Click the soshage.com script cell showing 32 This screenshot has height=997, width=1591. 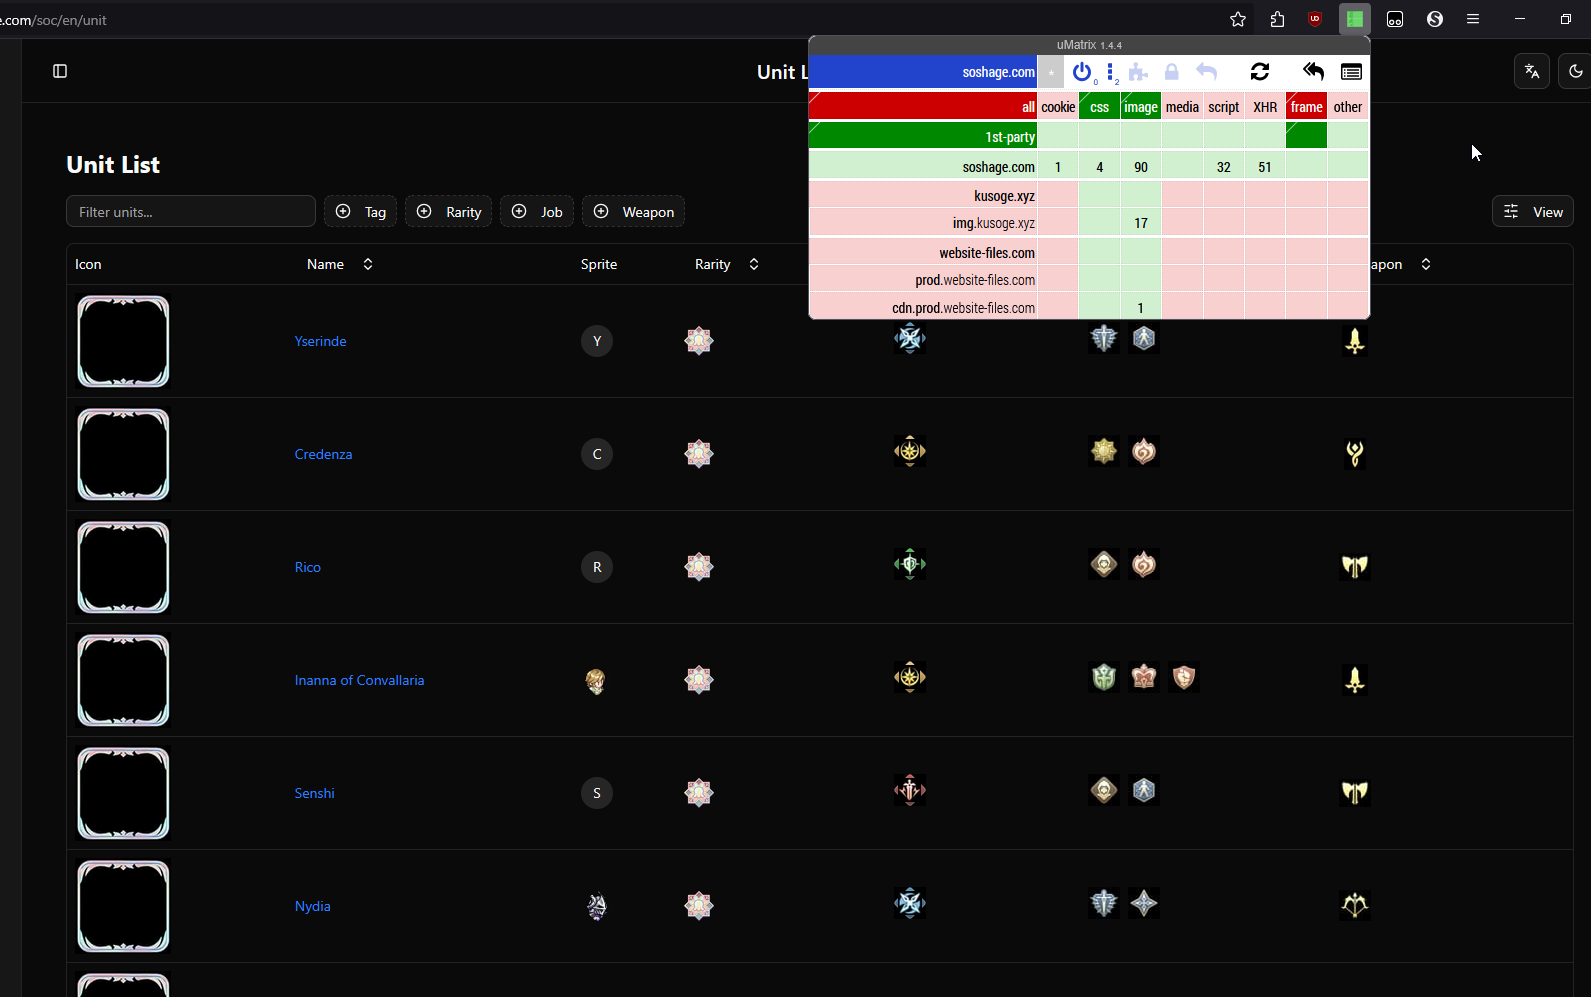pyautogui.click(x=1223, y=166)
